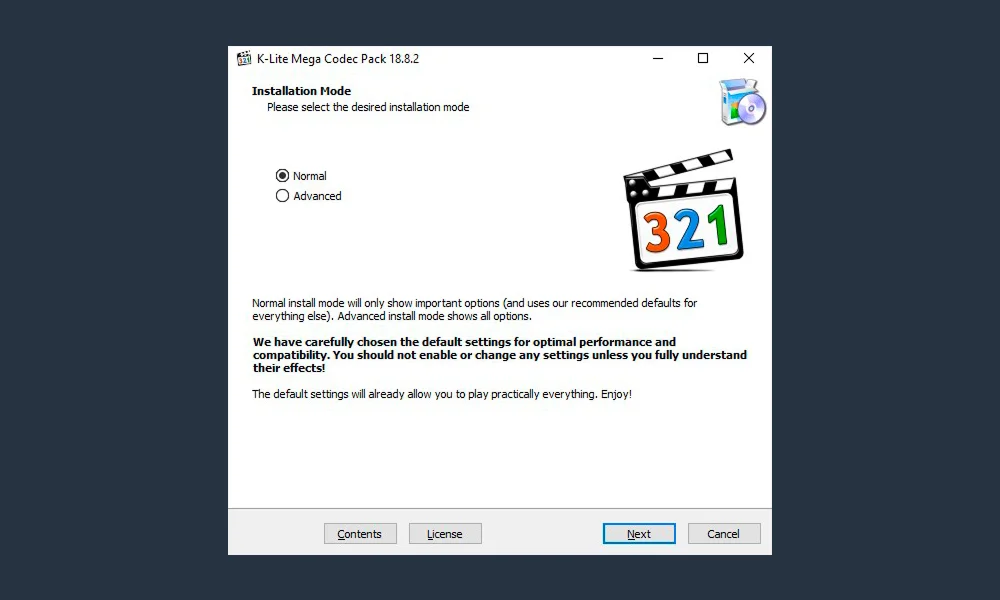Click the 'Enjoy!' default settings sentence

[442, 394]
